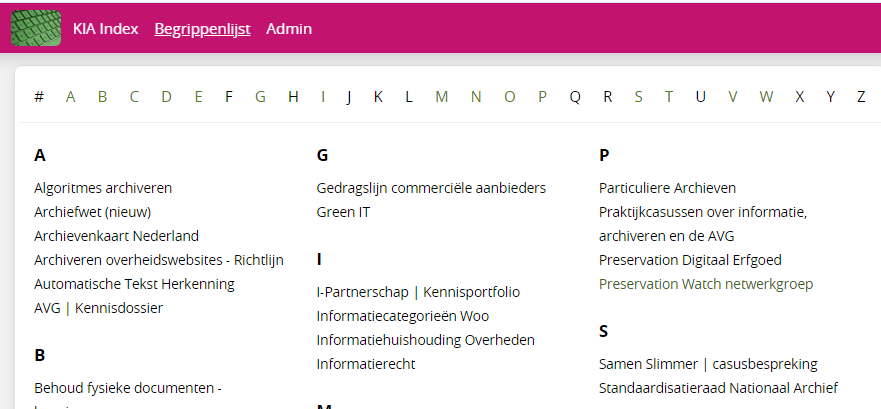Open Gedragslijn commerciële aanbieders link
This screenshot has height=409, width=881.
[431, 188]
